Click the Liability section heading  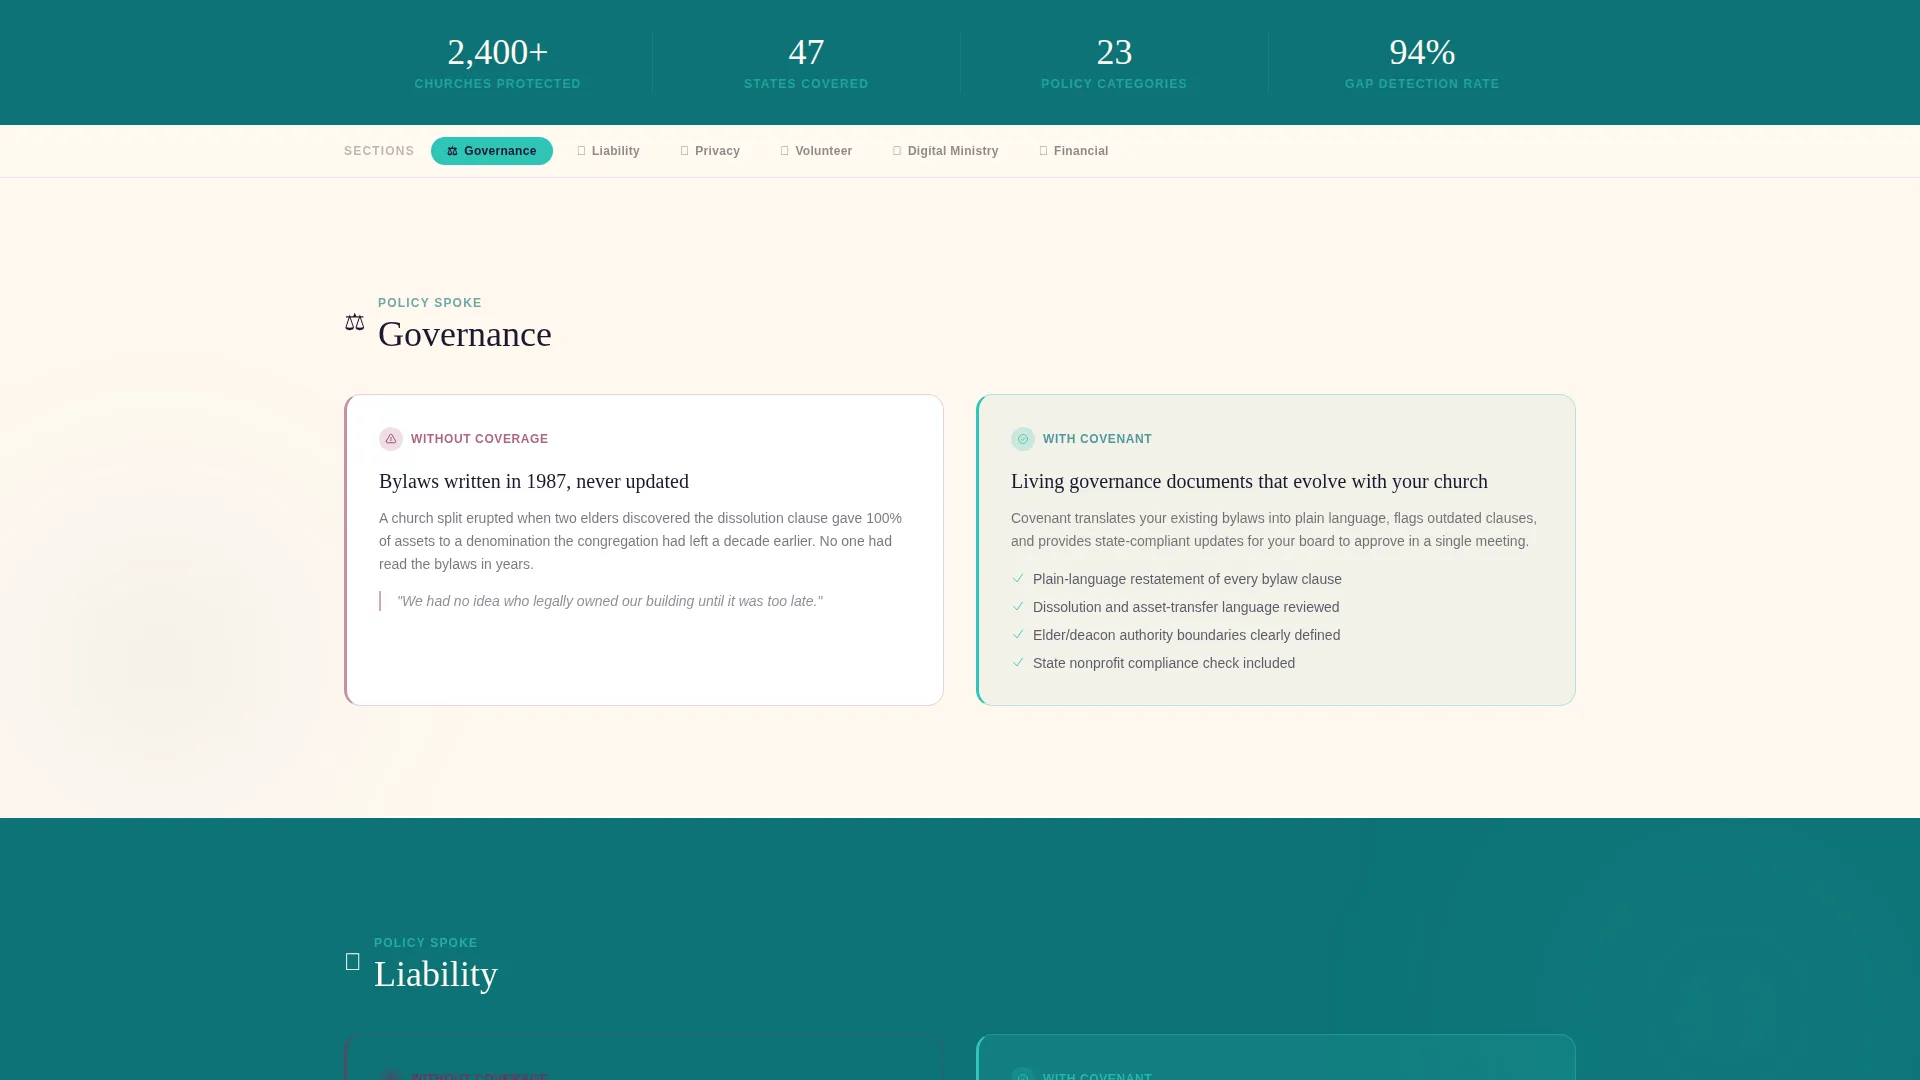[436, 974]
